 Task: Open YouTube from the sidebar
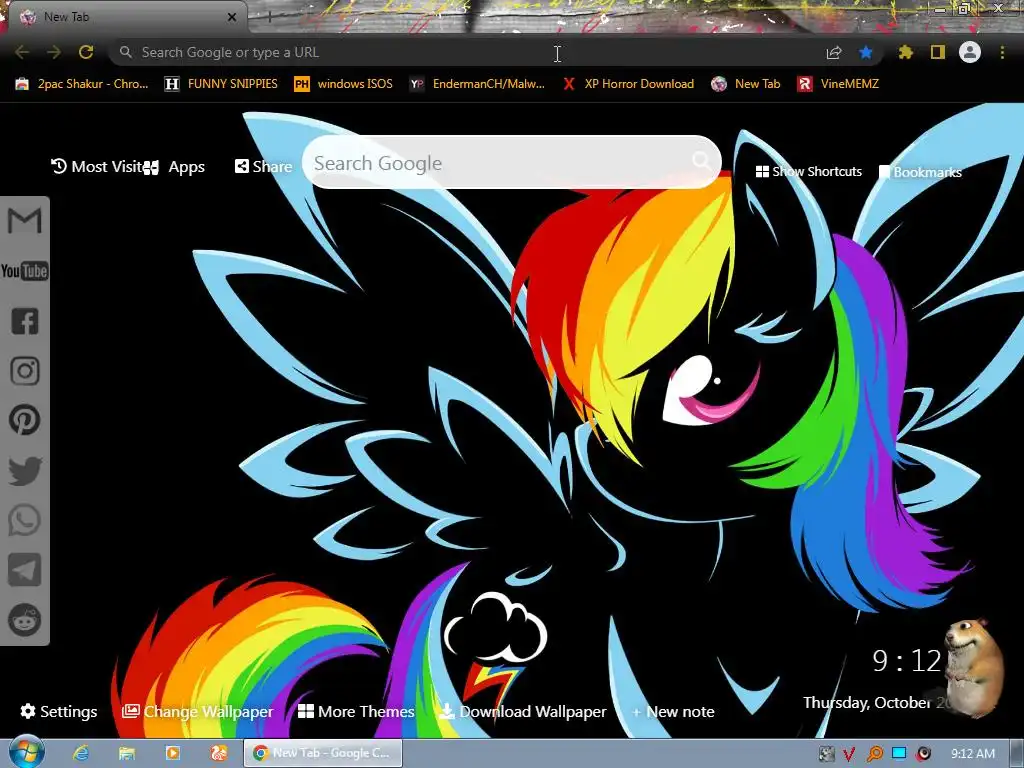tap(25, 271)
